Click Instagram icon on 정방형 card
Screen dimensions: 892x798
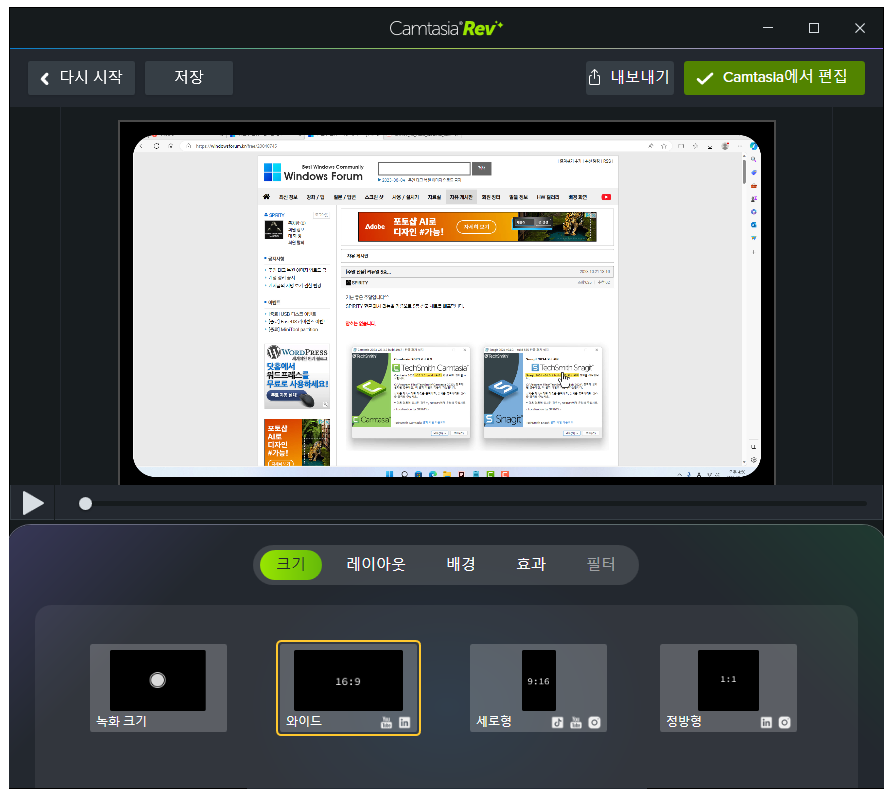coord(784,722)
